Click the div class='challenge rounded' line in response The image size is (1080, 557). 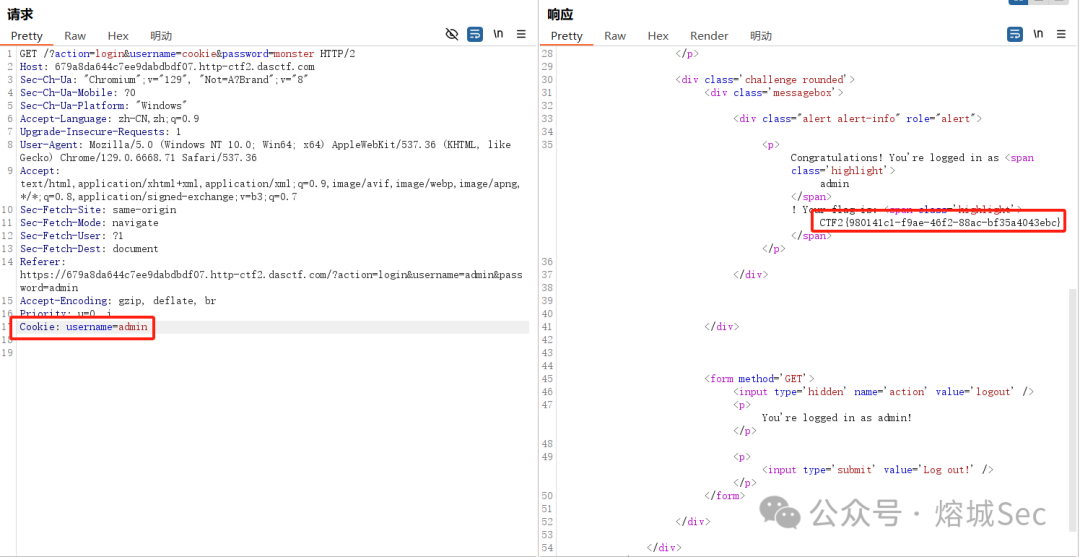765,80
